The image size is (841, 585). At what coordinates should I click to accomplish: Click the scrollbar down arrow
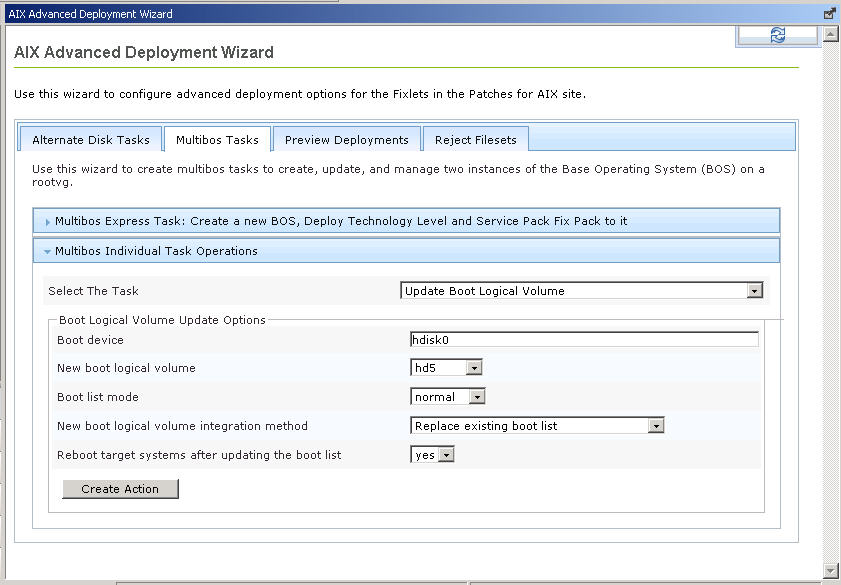point(830,570)
